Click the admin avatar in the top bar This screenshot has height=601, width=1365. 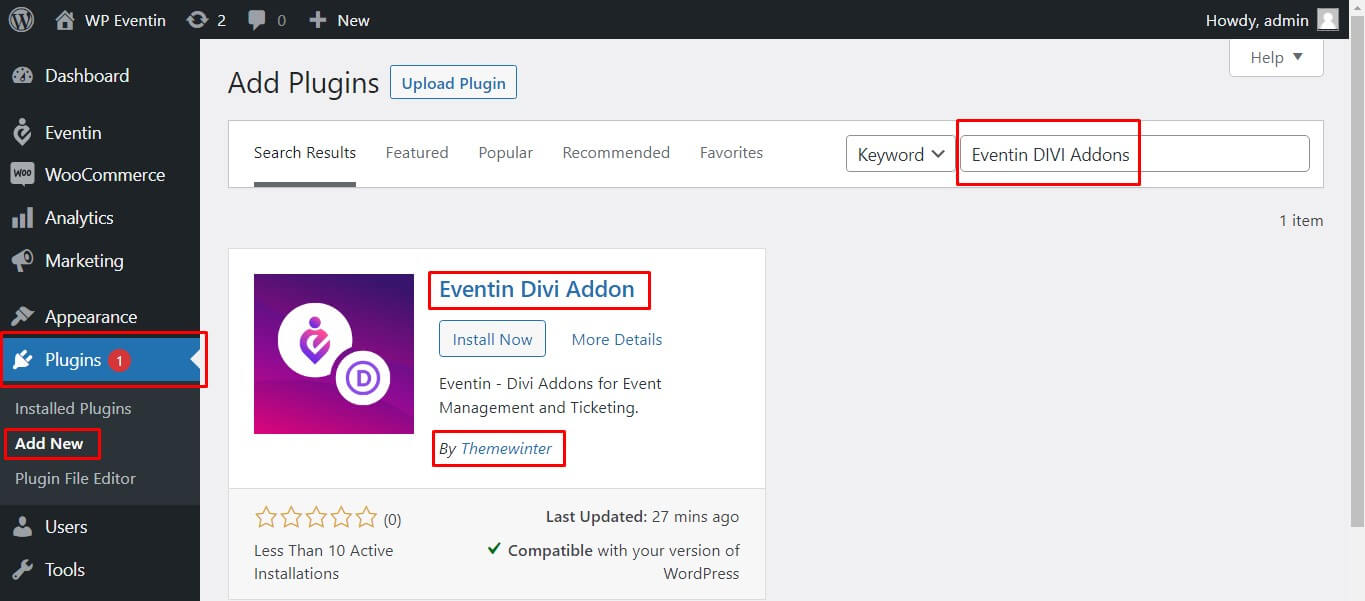(1328, 19)
